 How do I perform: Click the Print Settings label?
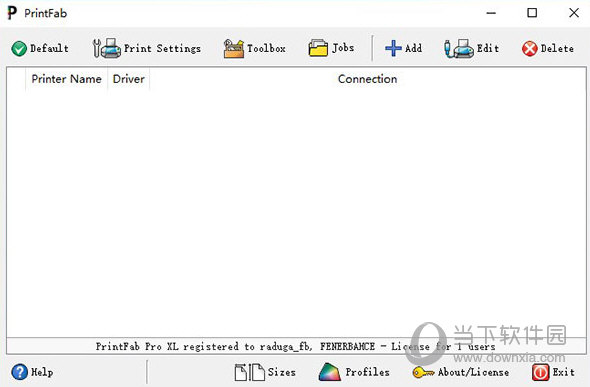pyautogui.click(x=162, y=49)
